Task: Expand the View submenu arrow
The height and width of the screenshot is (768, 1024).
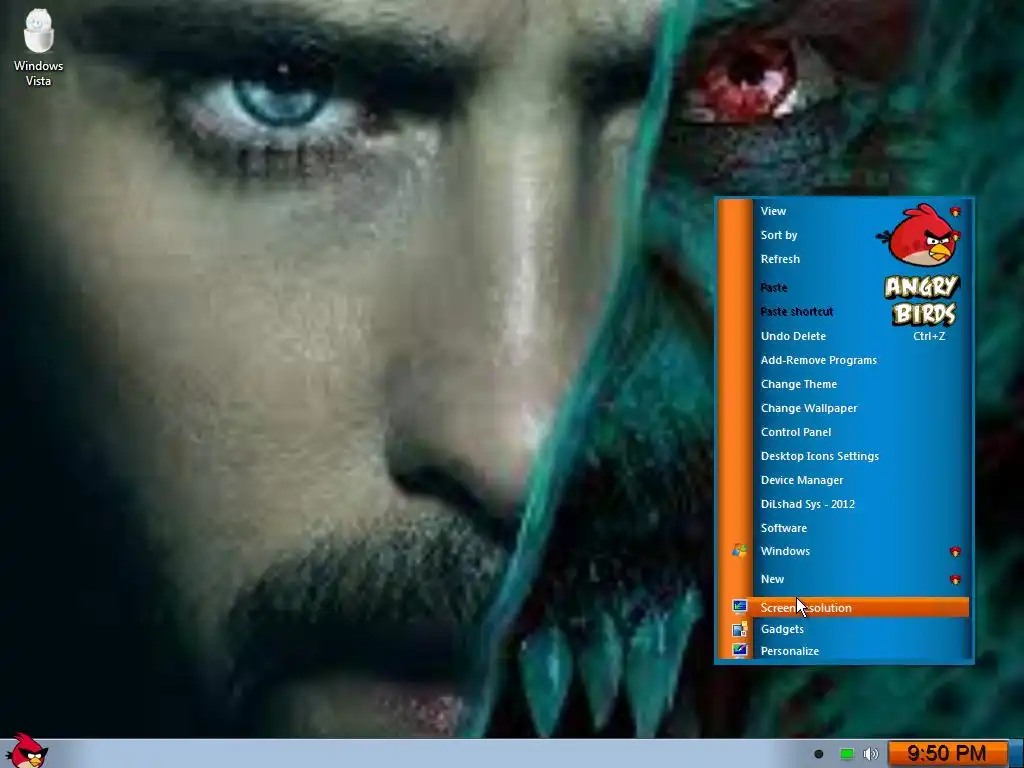Action: (x=955, y=212)
